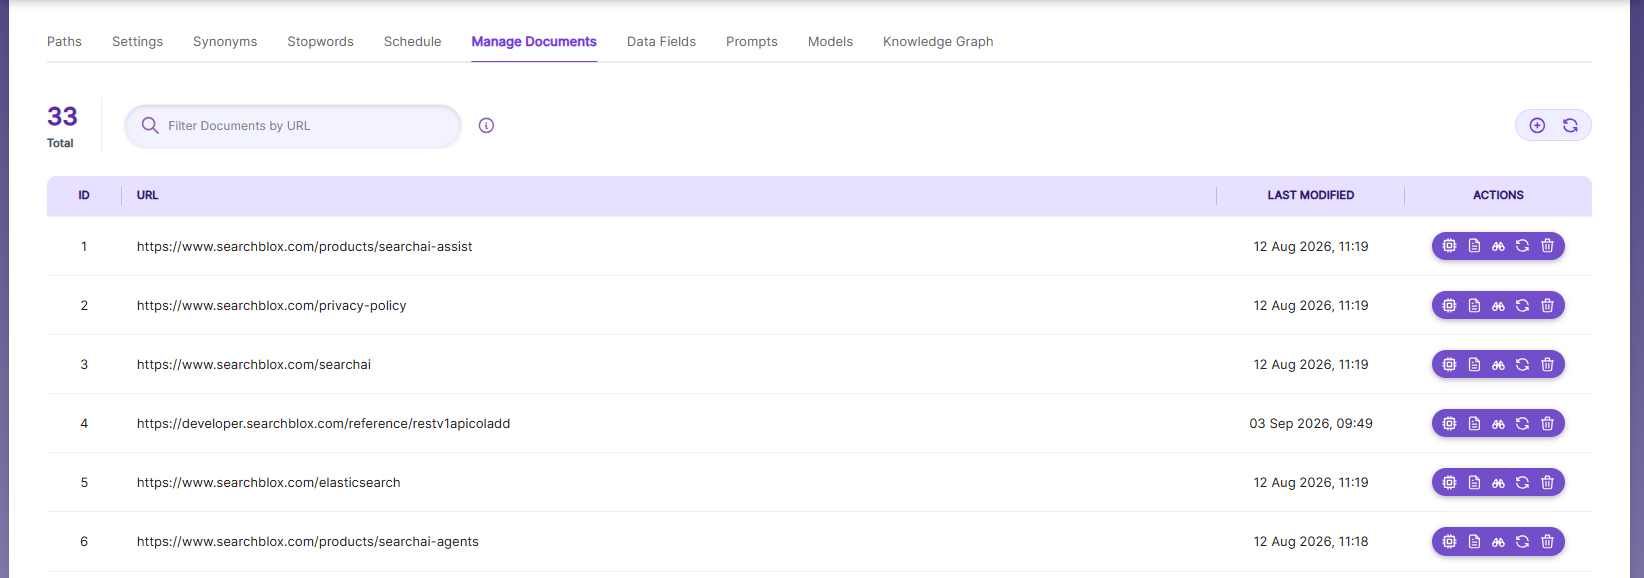Click the reindex refresh icon for restv1apicoladd row
Screen dimensions: 1644x578
click(1522, 423)
